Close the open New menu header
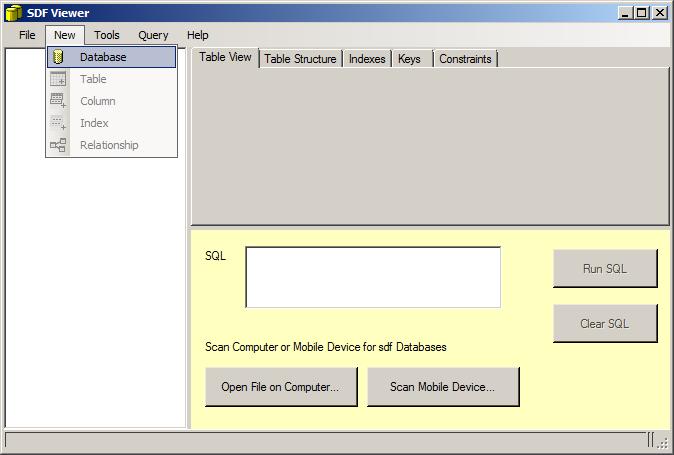Image resolution: width=674 pixels, height=455 pixels. point(65,35)
